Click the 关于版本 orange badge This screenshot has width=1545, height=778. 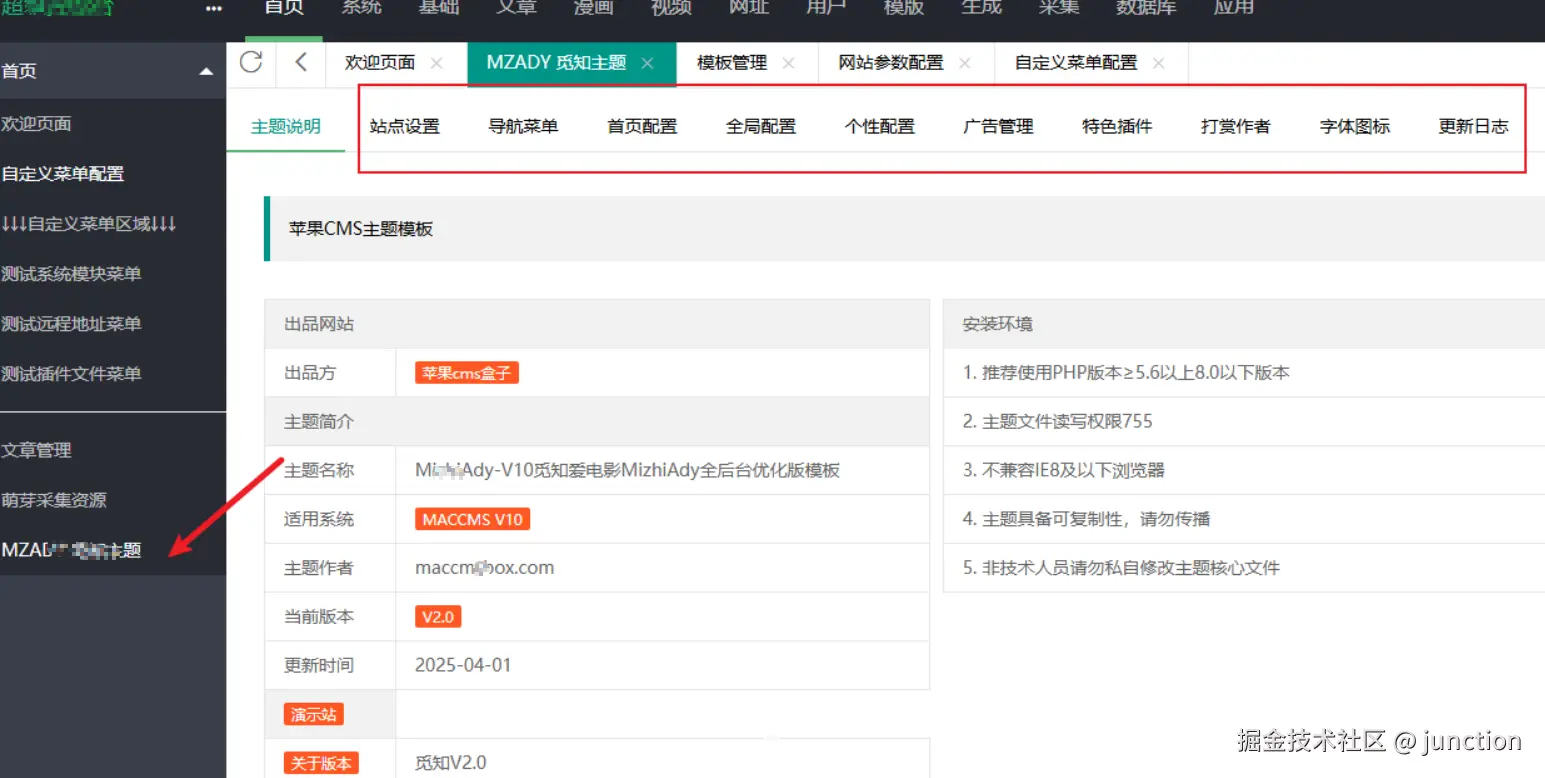click(x=321, y=763)
